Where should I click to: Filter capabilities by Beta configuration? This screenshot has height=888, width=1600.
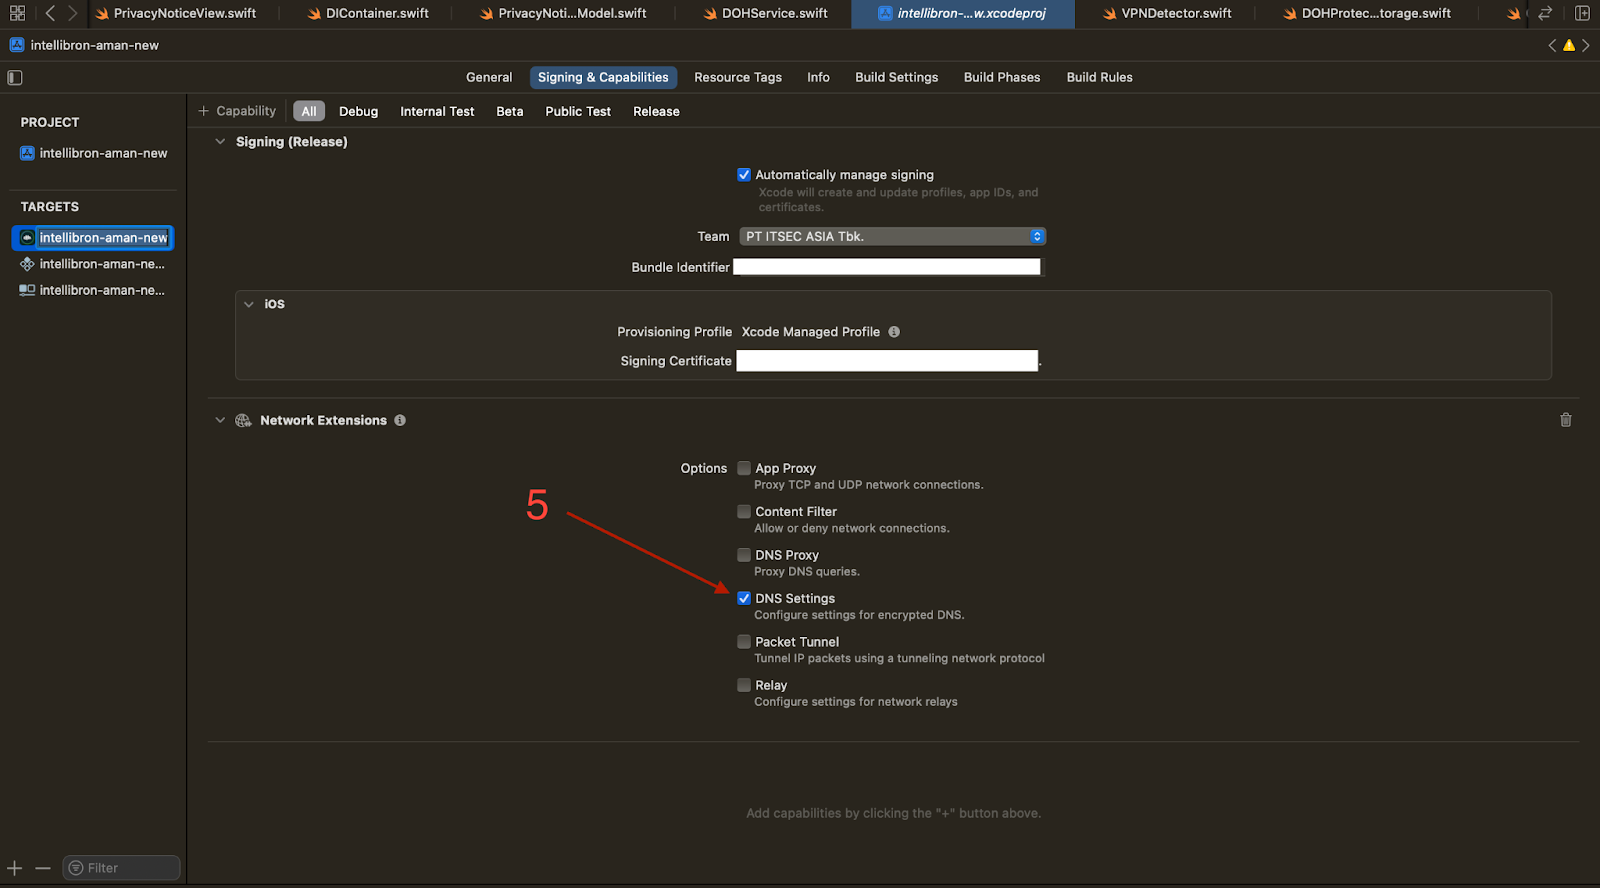click(x=510, y=111)
